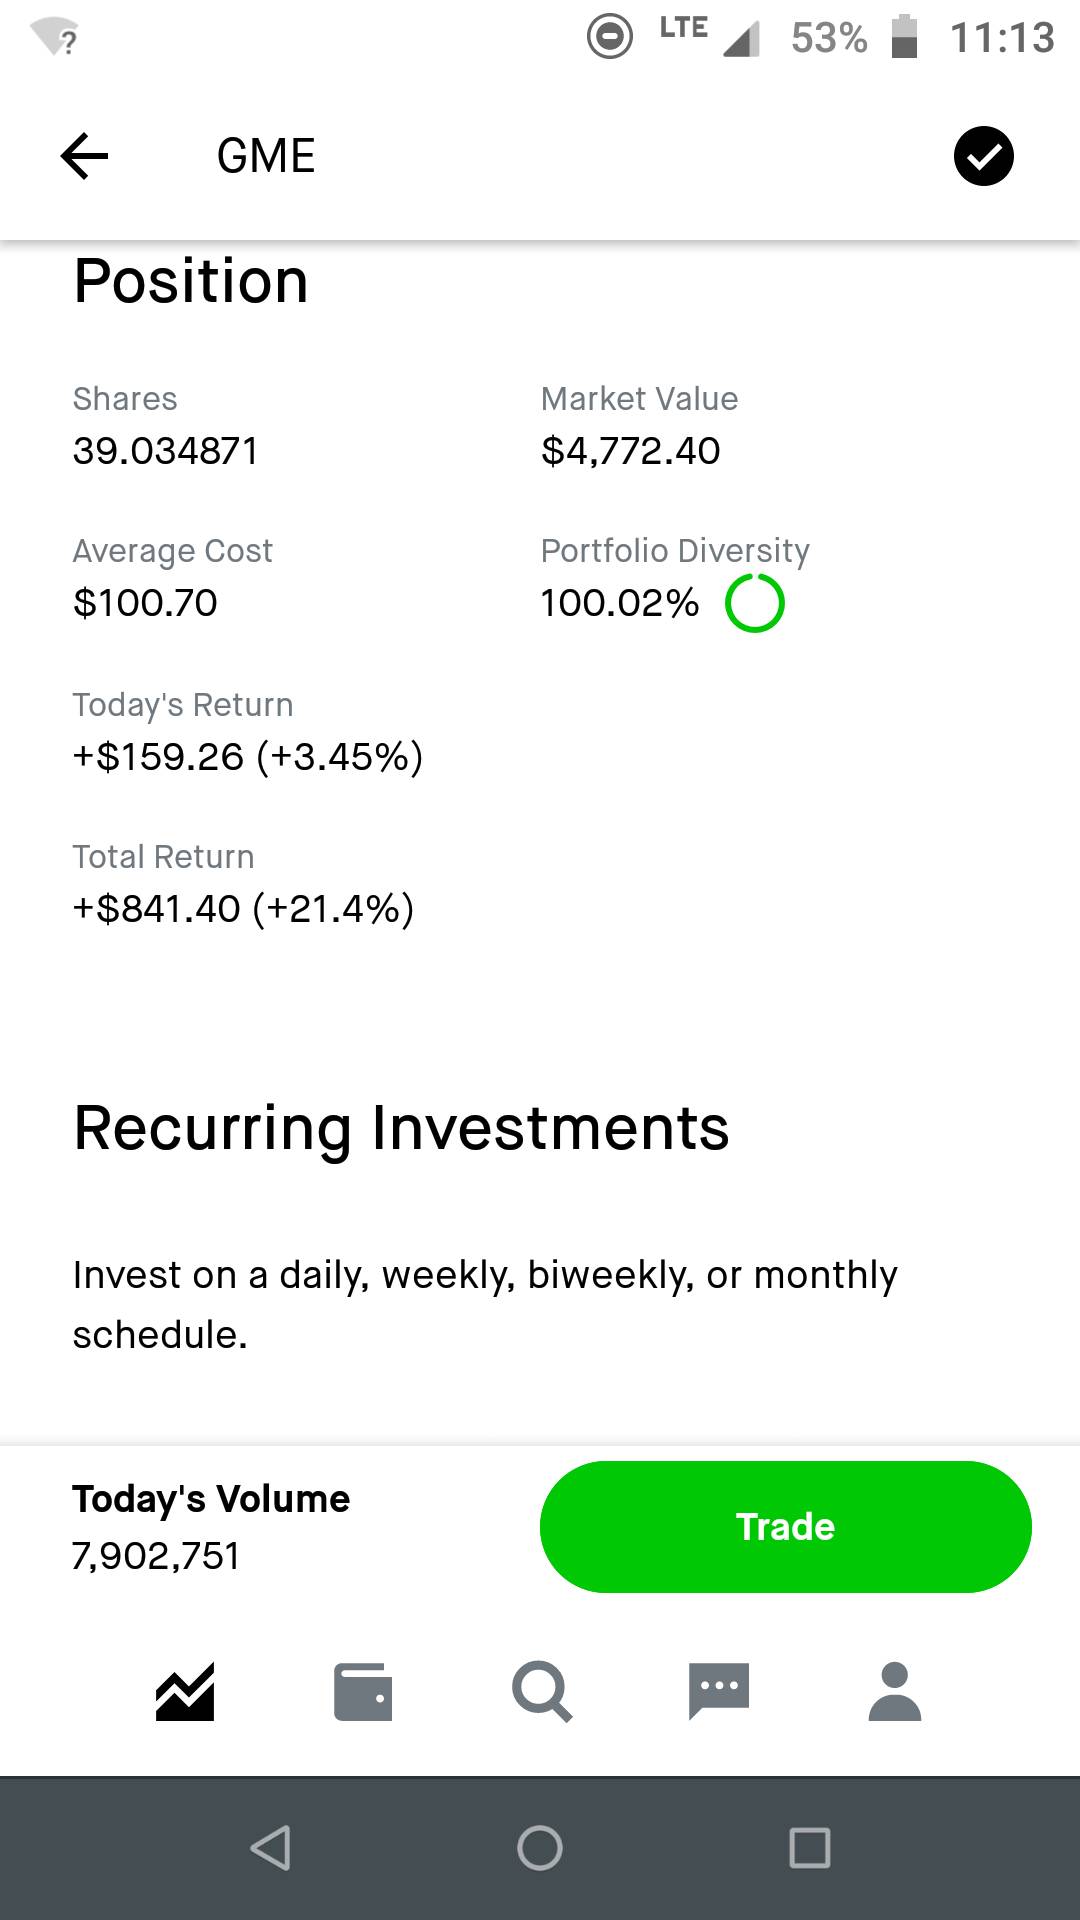Image resolution: width=1080 pixels, height=1920 pixels.
Task: Tap the Today's Volume figure
Action: [156, 1556]
